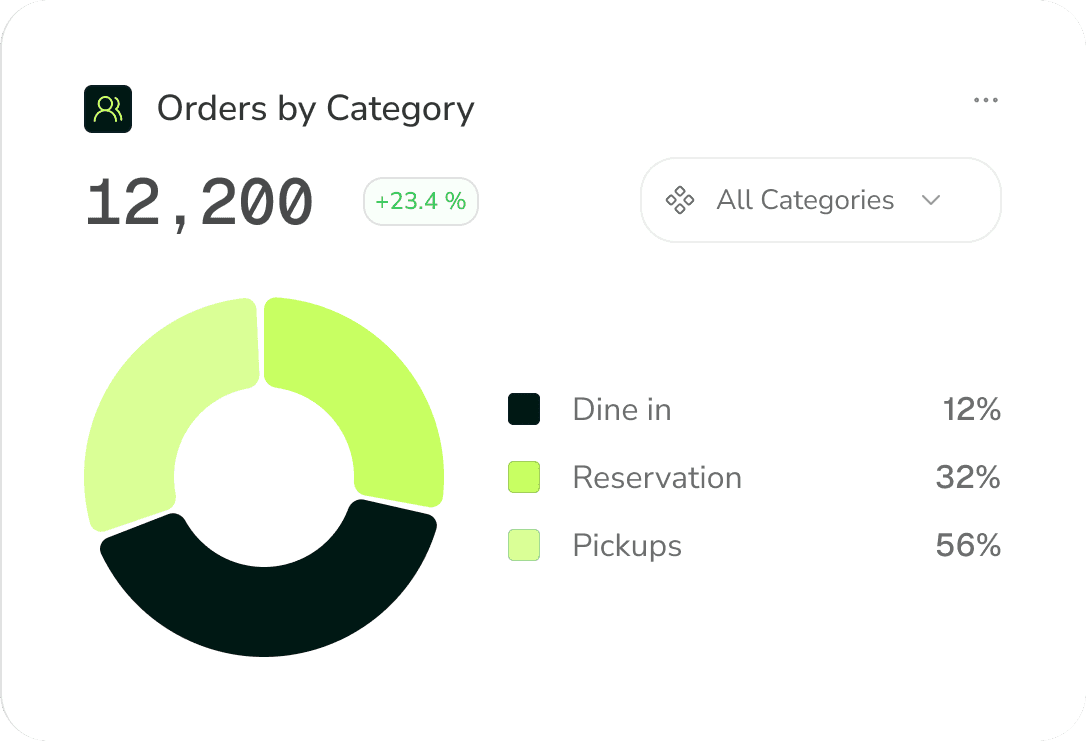Click the four-diamond categories icon

pyautogui.click(x=679, y=200)
